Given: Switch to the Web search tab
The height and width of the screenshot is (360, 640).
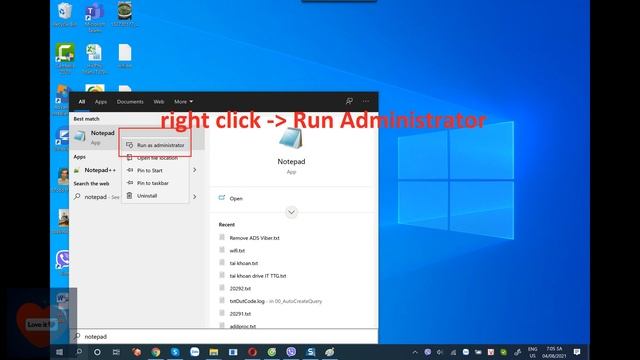Looking at the screenshot, I should pos(159,102).
